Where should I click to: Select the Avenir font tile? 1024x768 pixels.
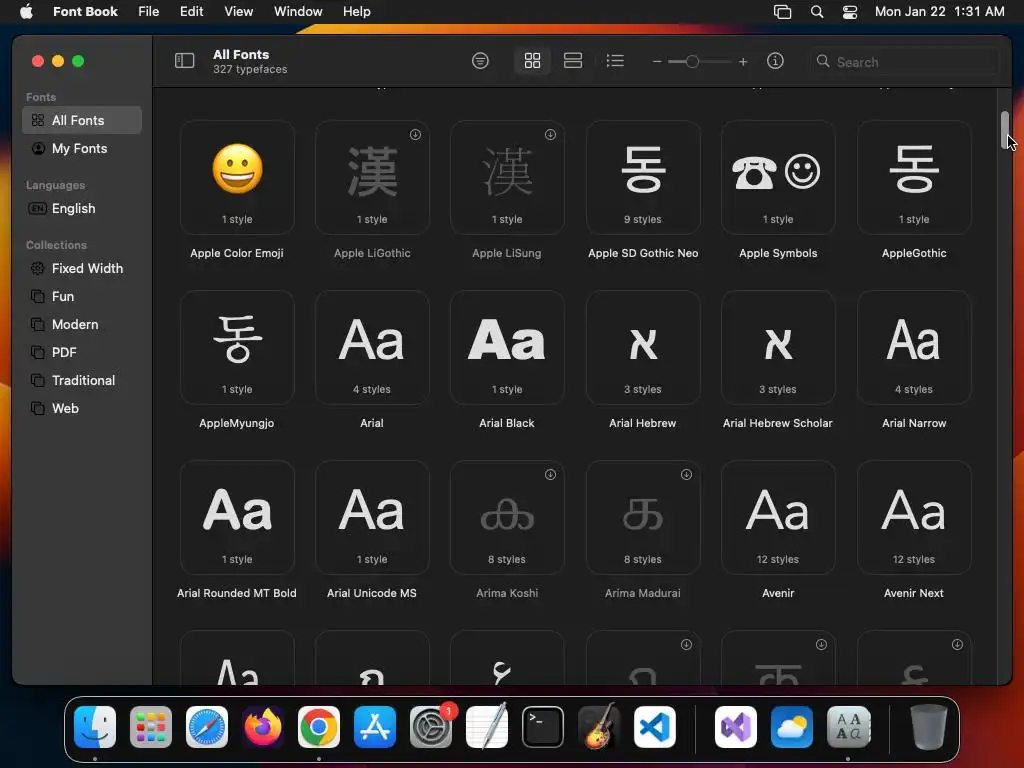(x=778, y=517)
